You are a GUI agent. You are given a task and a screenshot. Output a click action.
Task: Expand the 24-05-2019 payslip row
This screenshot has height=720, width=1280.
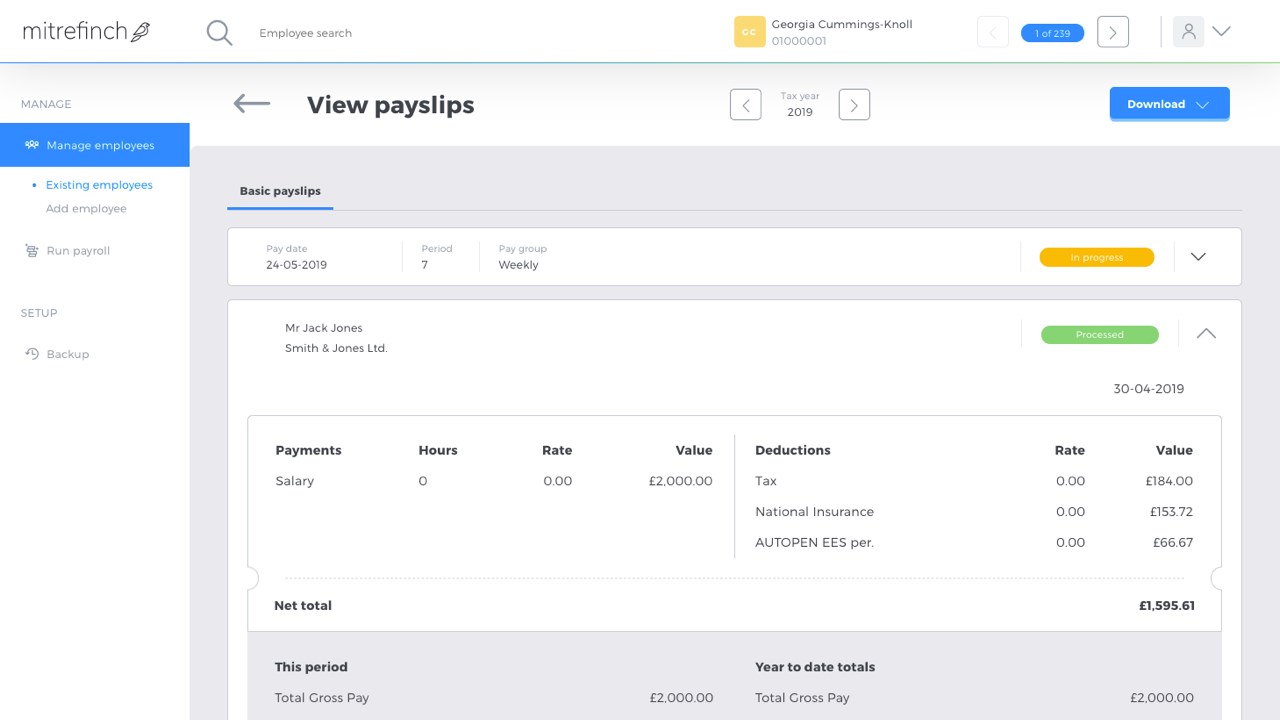[x=1198, y=257]
